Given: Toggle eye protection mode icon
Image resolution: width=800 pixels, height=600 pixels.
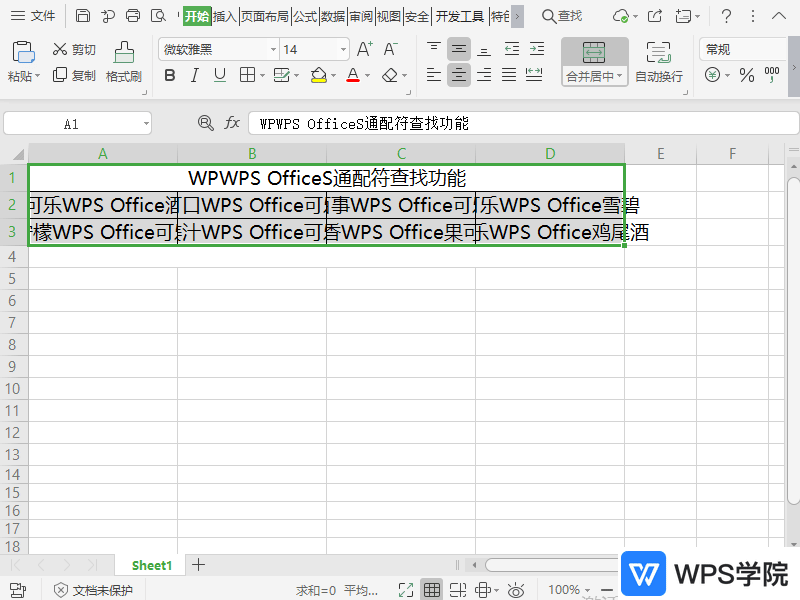Looking at the screenshot, I should tap(516, 590).
